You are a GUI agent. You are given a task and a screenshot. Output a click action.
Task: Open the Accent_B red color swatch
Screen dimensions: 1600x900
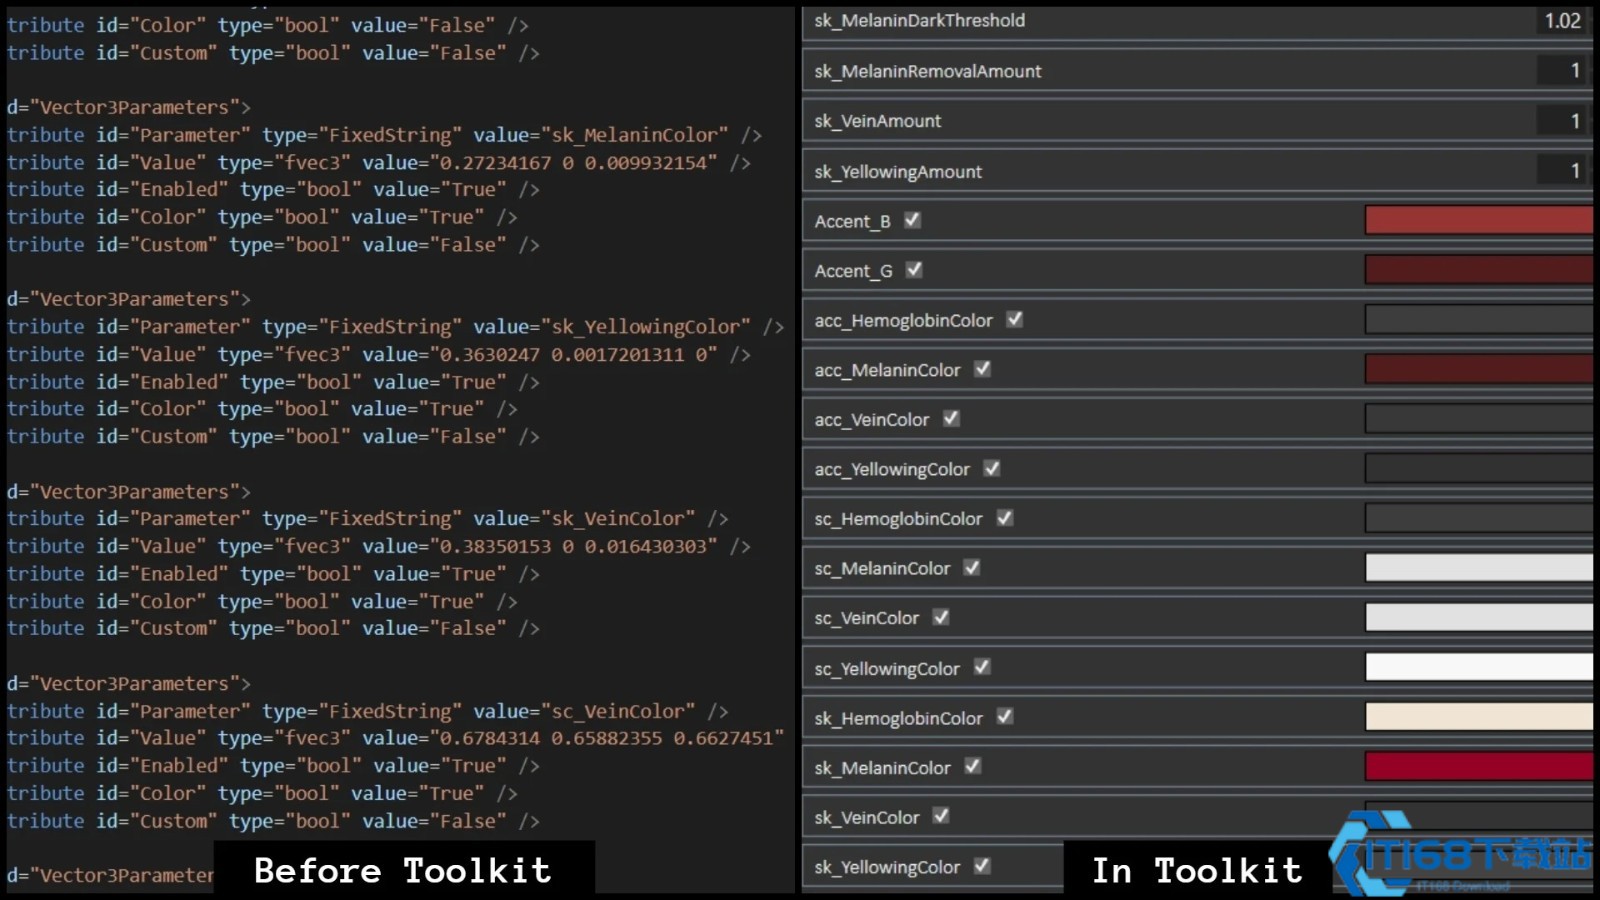(x=1479, y=220)
